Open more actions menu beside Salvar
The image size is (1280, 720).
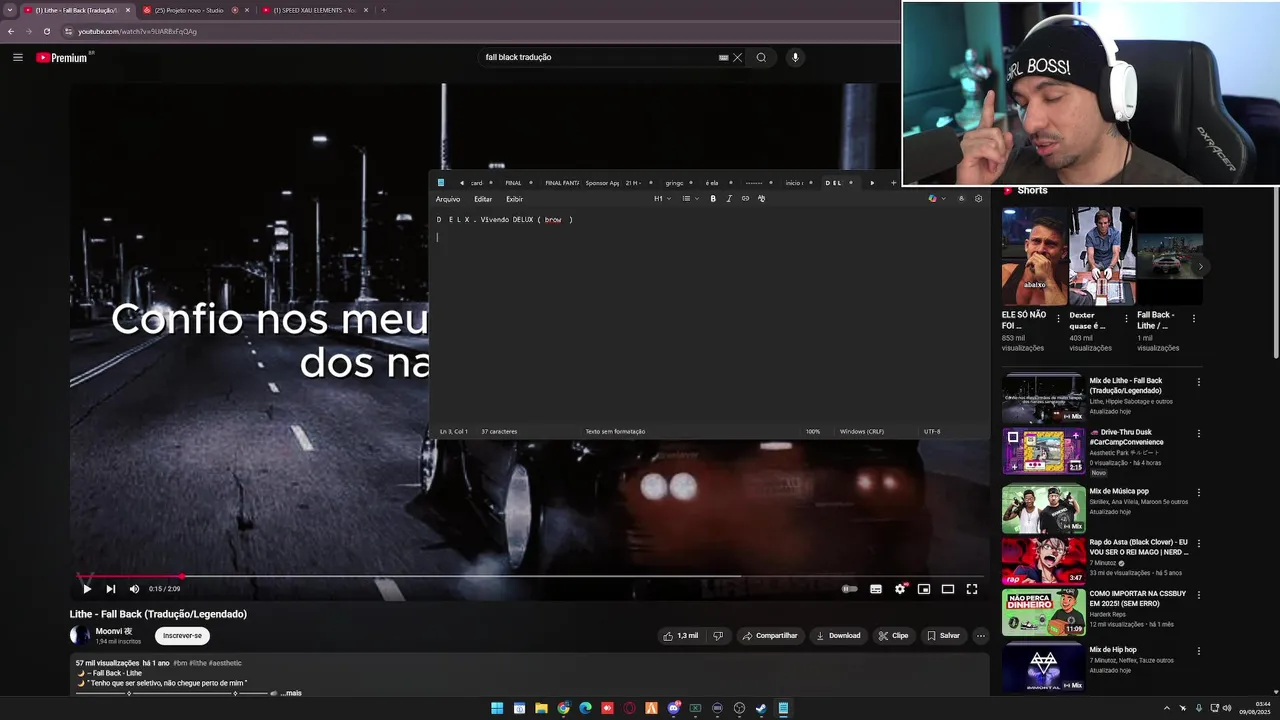[x=980, y=635]
